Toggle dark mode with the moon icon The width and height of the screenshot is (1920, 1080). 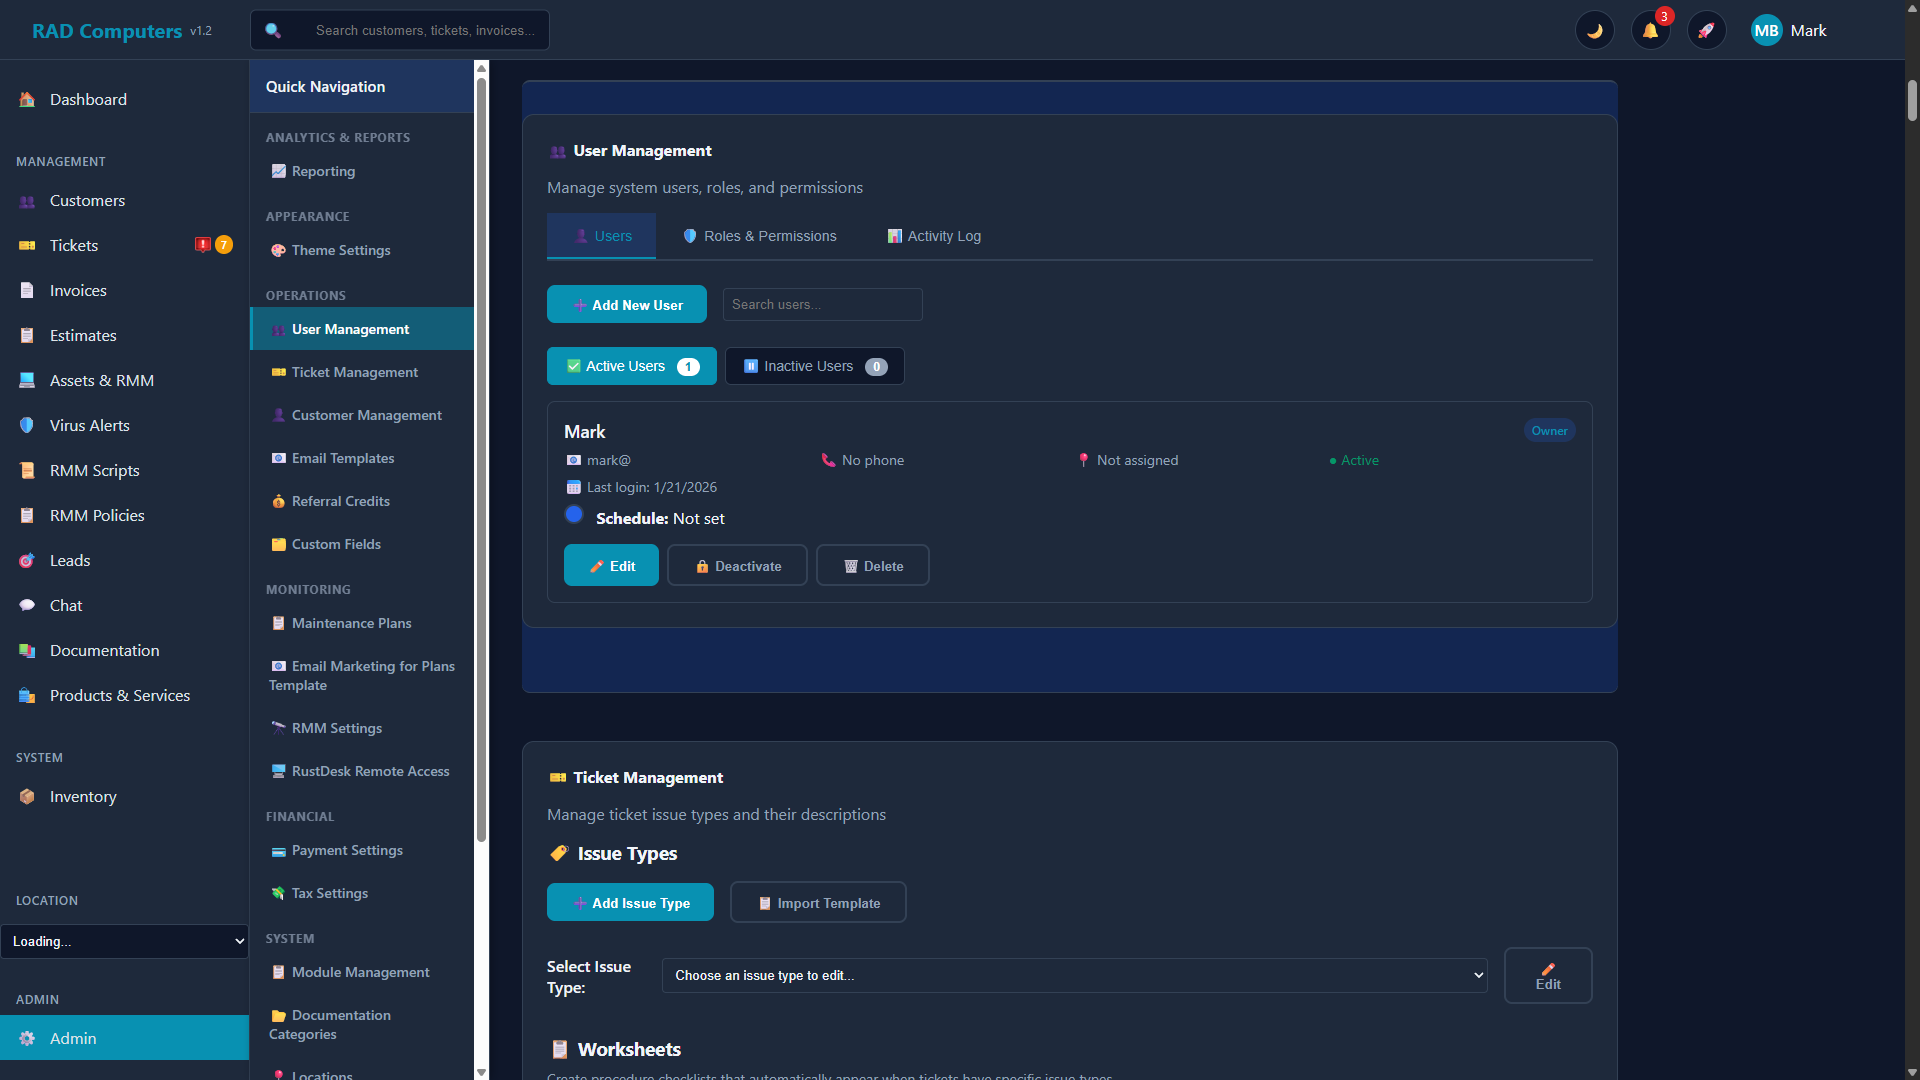tap(1594, 30)
